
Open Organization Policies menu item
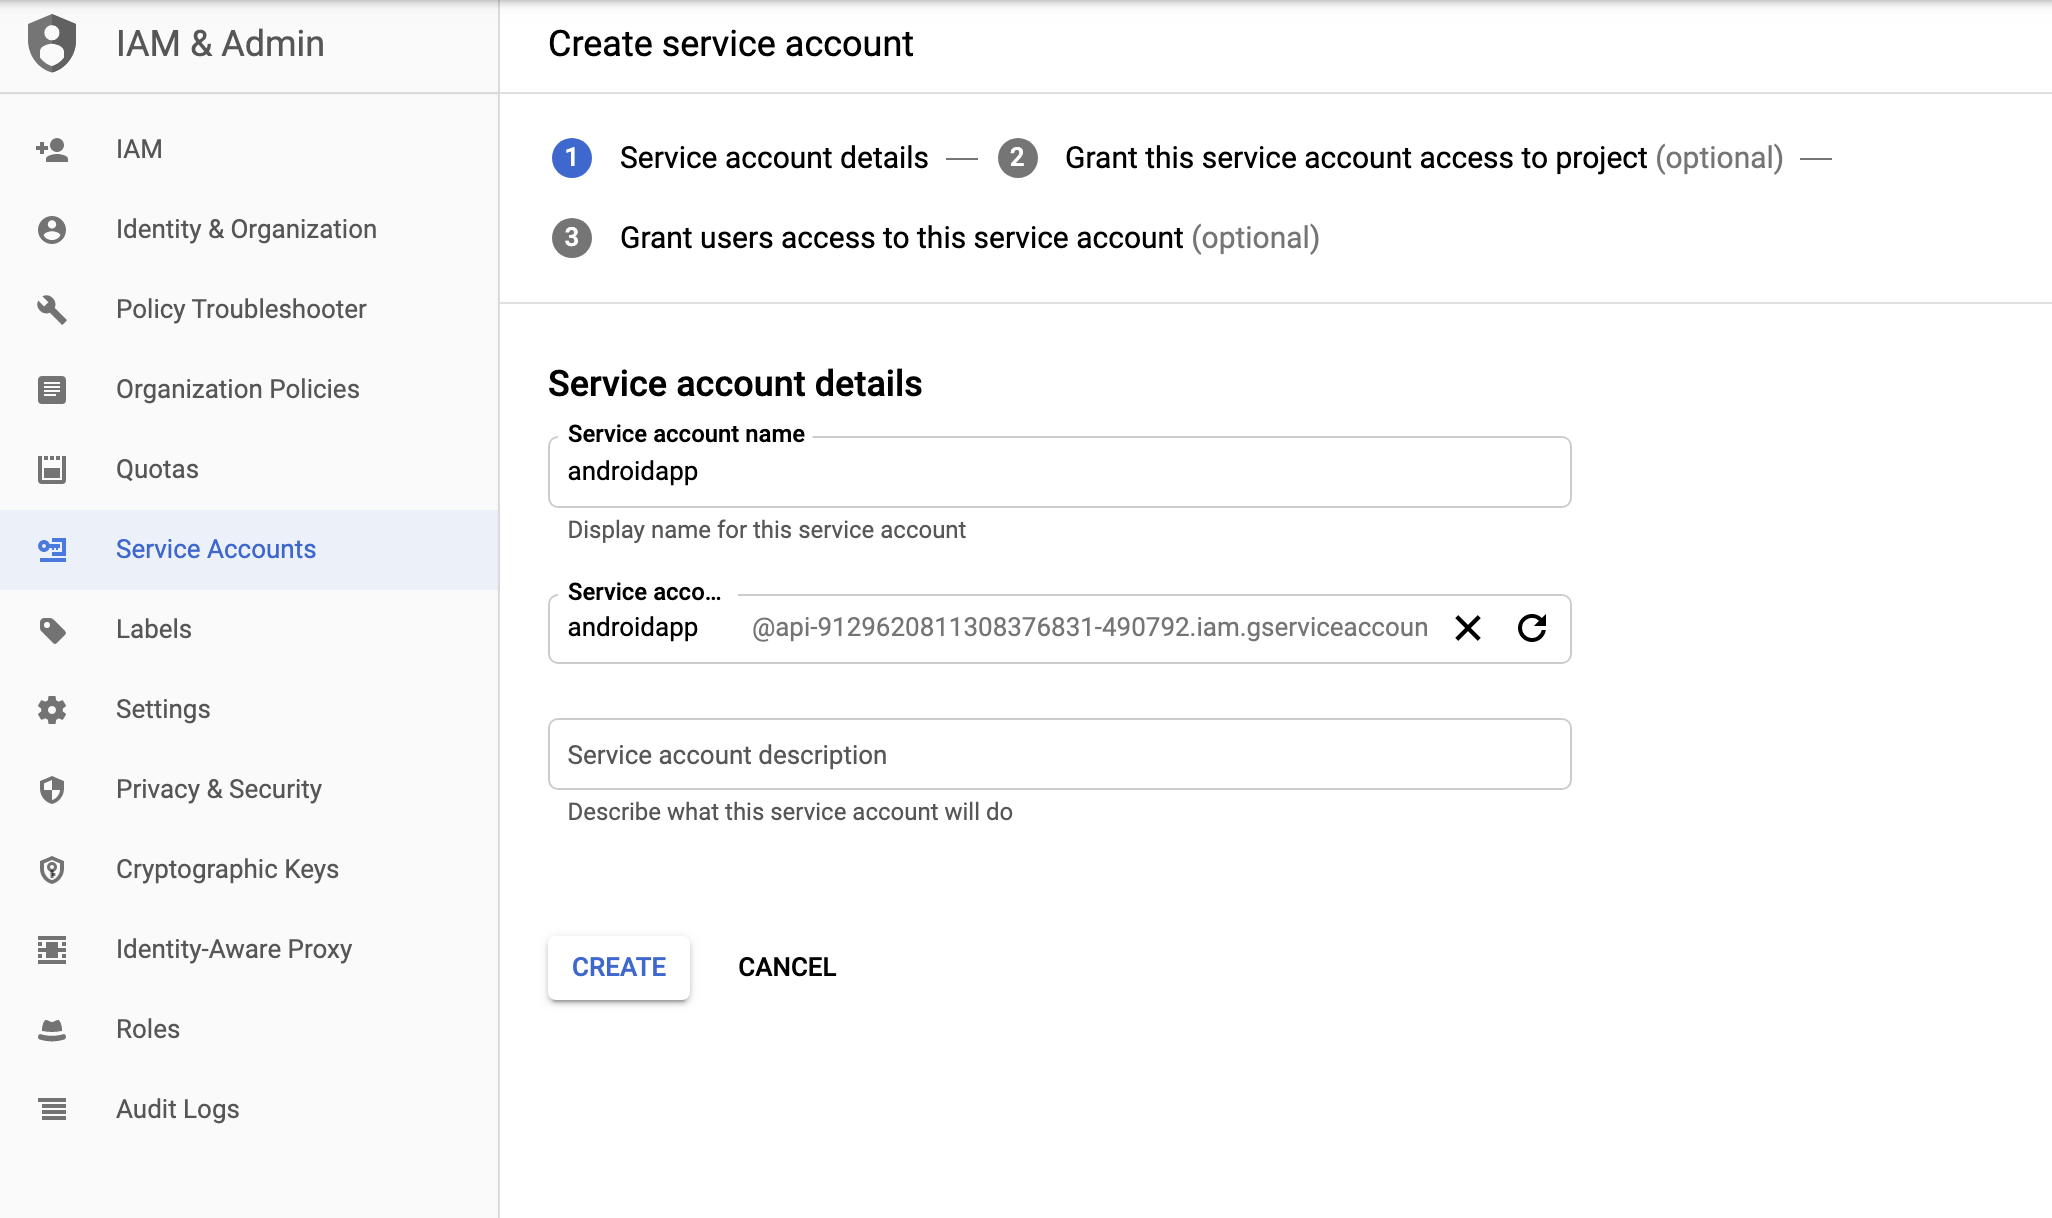(x=237, y=389)
